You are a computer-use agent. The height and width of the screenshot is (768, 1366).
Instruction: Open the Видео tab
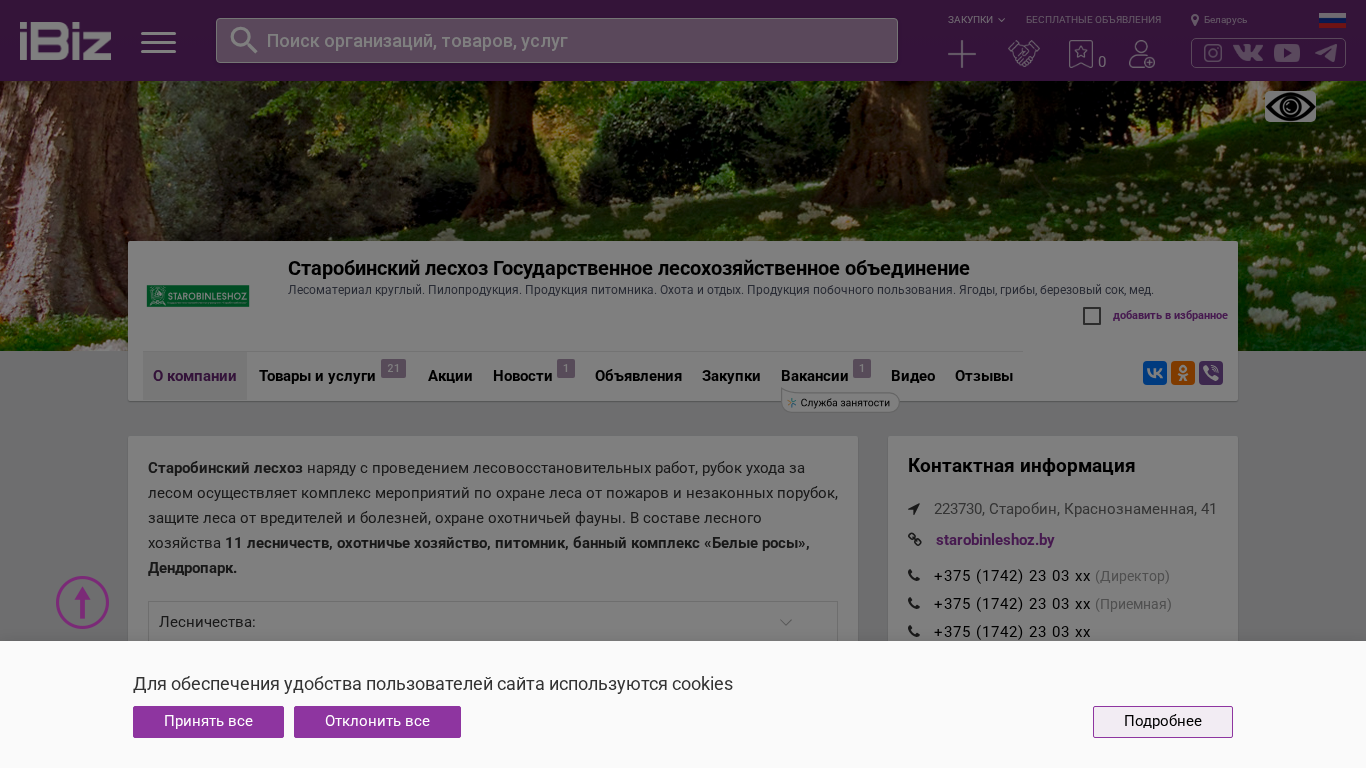(913, 376)
